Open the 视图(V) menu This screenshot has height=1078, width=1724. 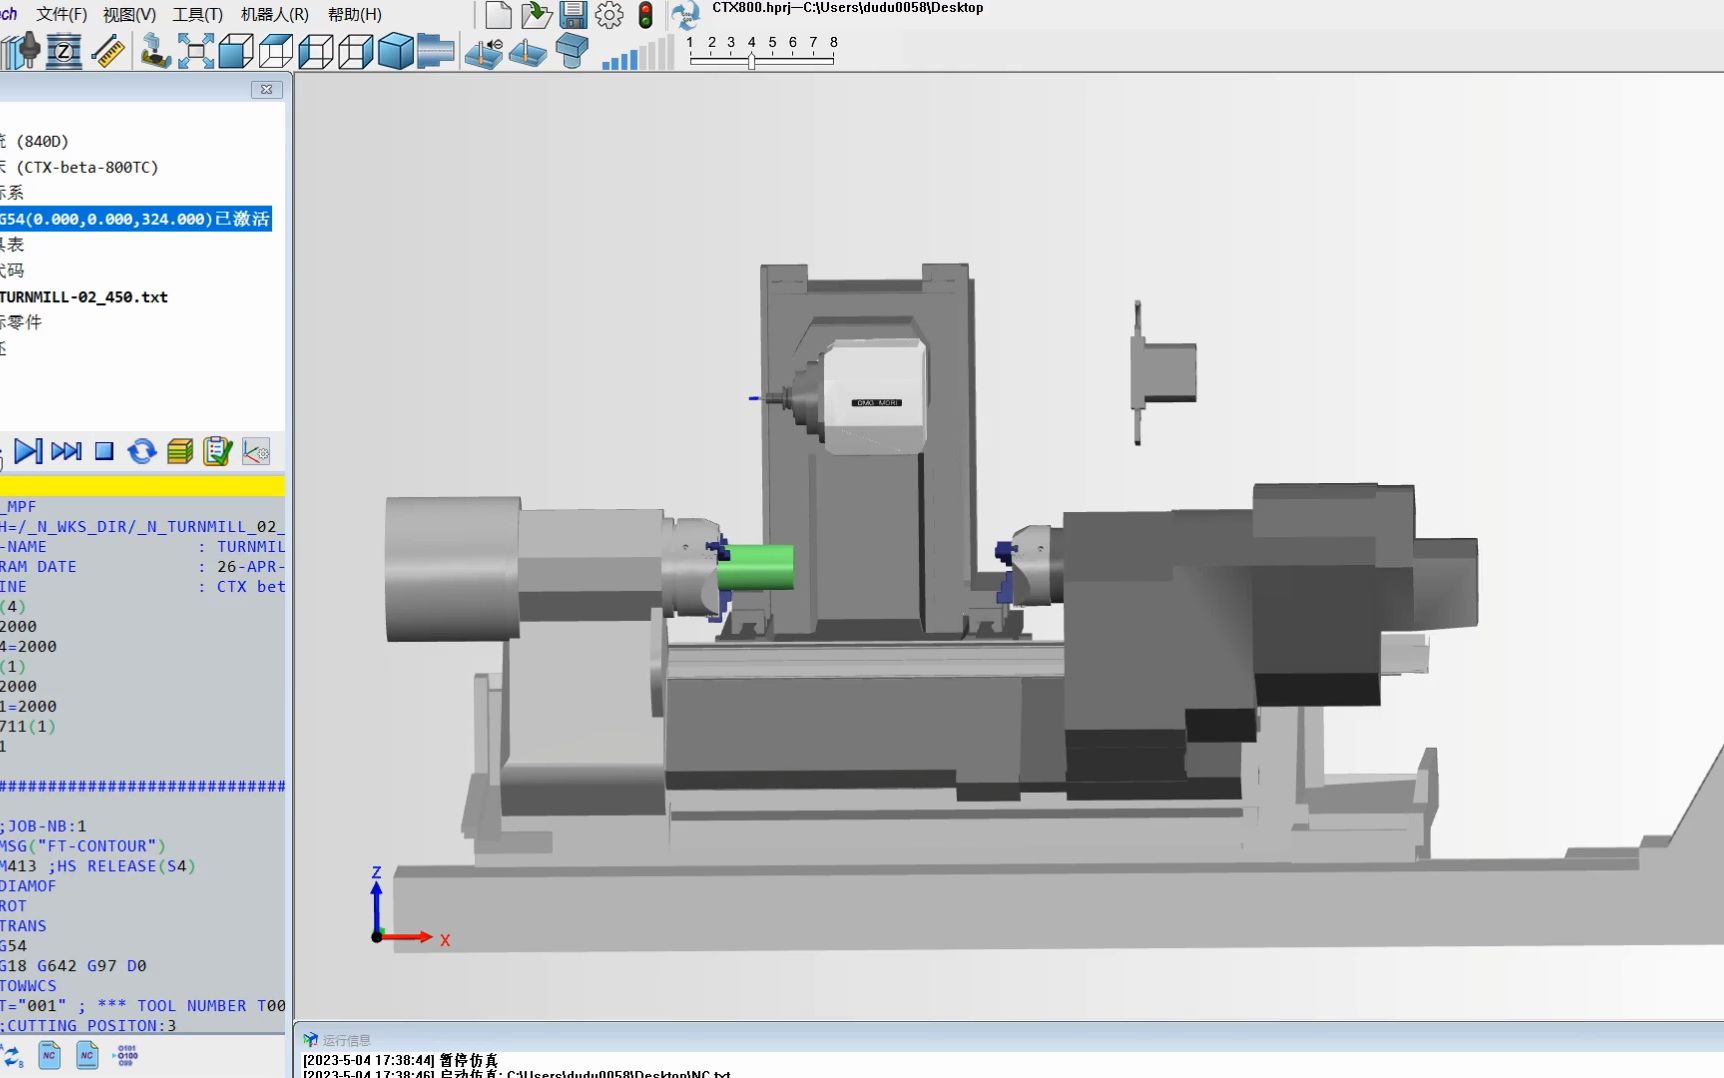130,14
